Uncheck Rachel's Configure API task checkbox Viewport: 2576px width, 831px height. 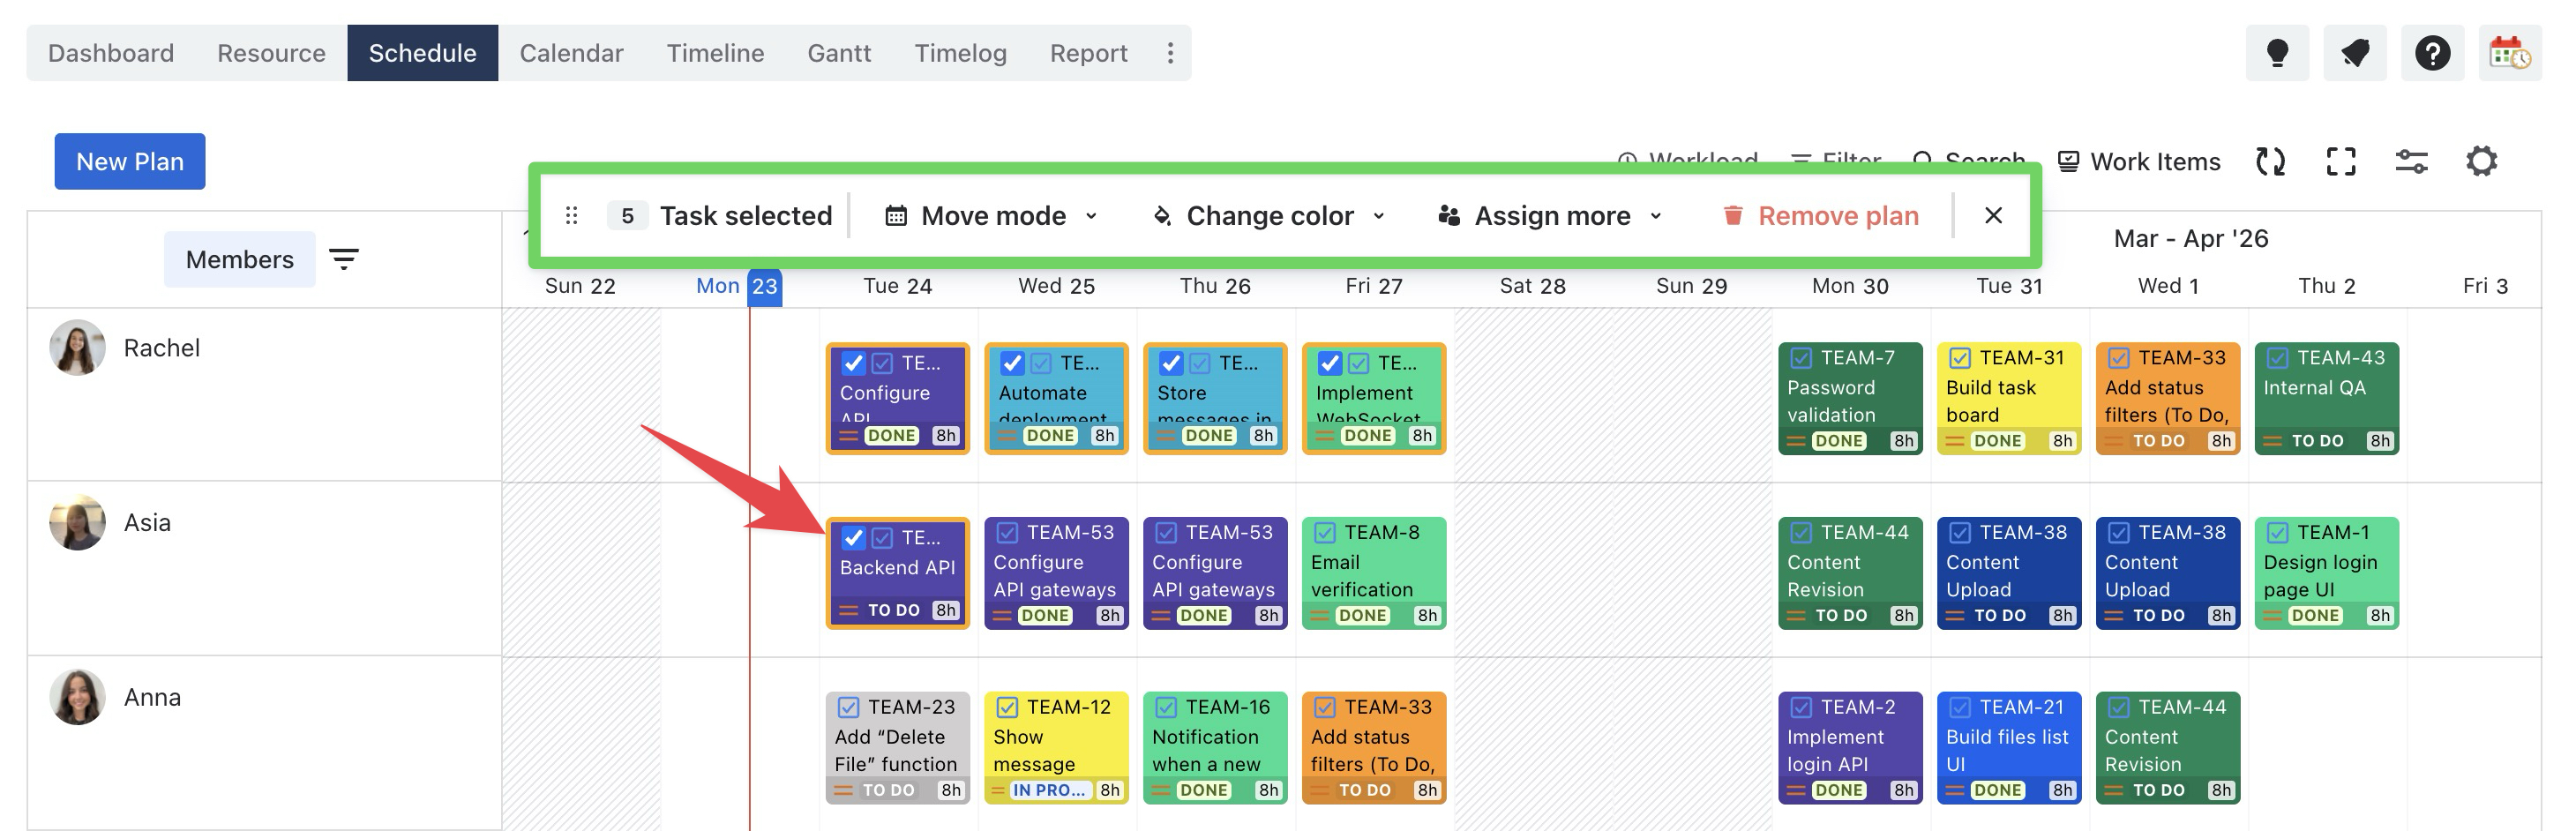click(853, 363)
